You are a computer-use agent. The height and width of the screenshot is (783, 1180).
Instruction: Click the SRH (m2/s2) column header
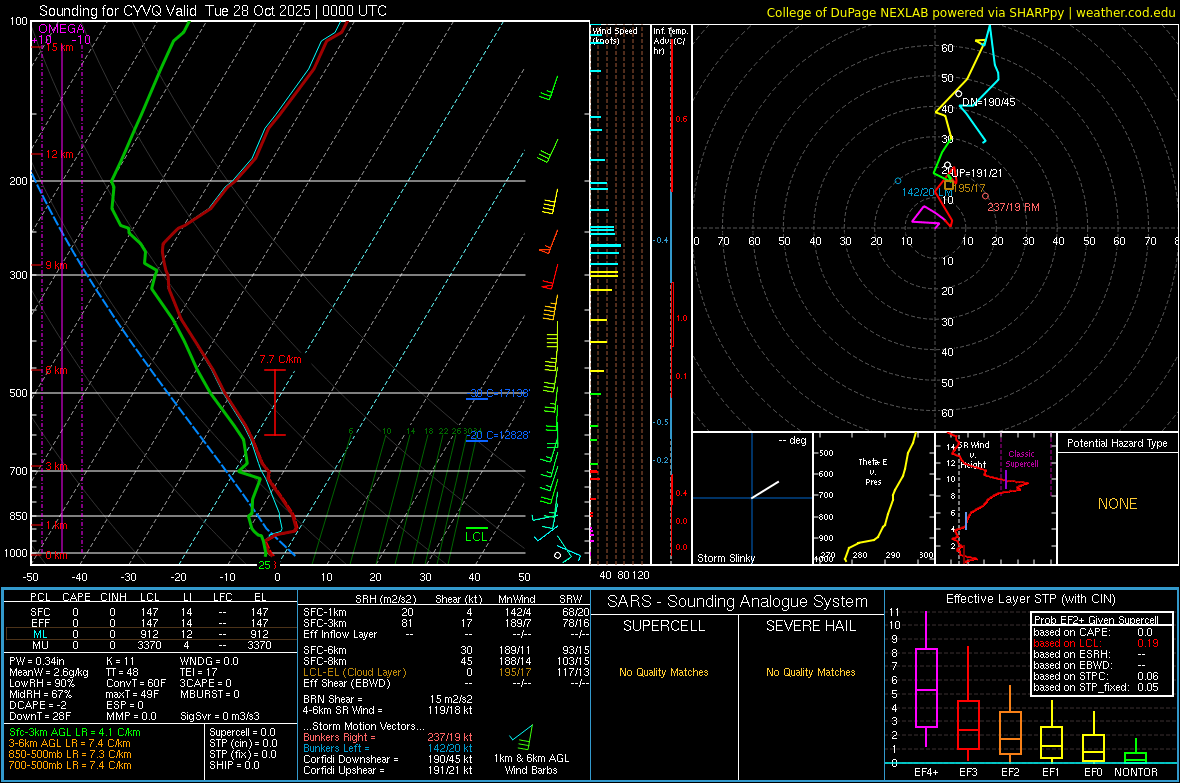pyautogui.click(x=385, y=599)
